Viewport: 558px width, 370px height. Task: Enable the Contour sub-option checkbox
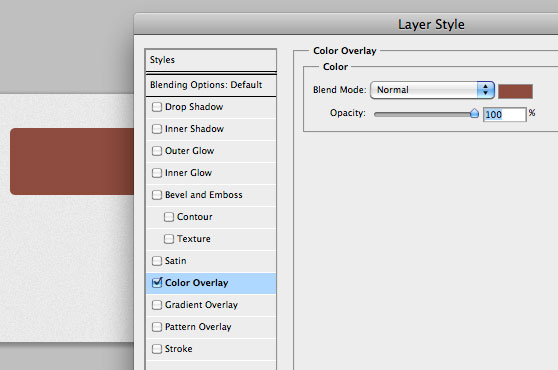coord(169,217)
